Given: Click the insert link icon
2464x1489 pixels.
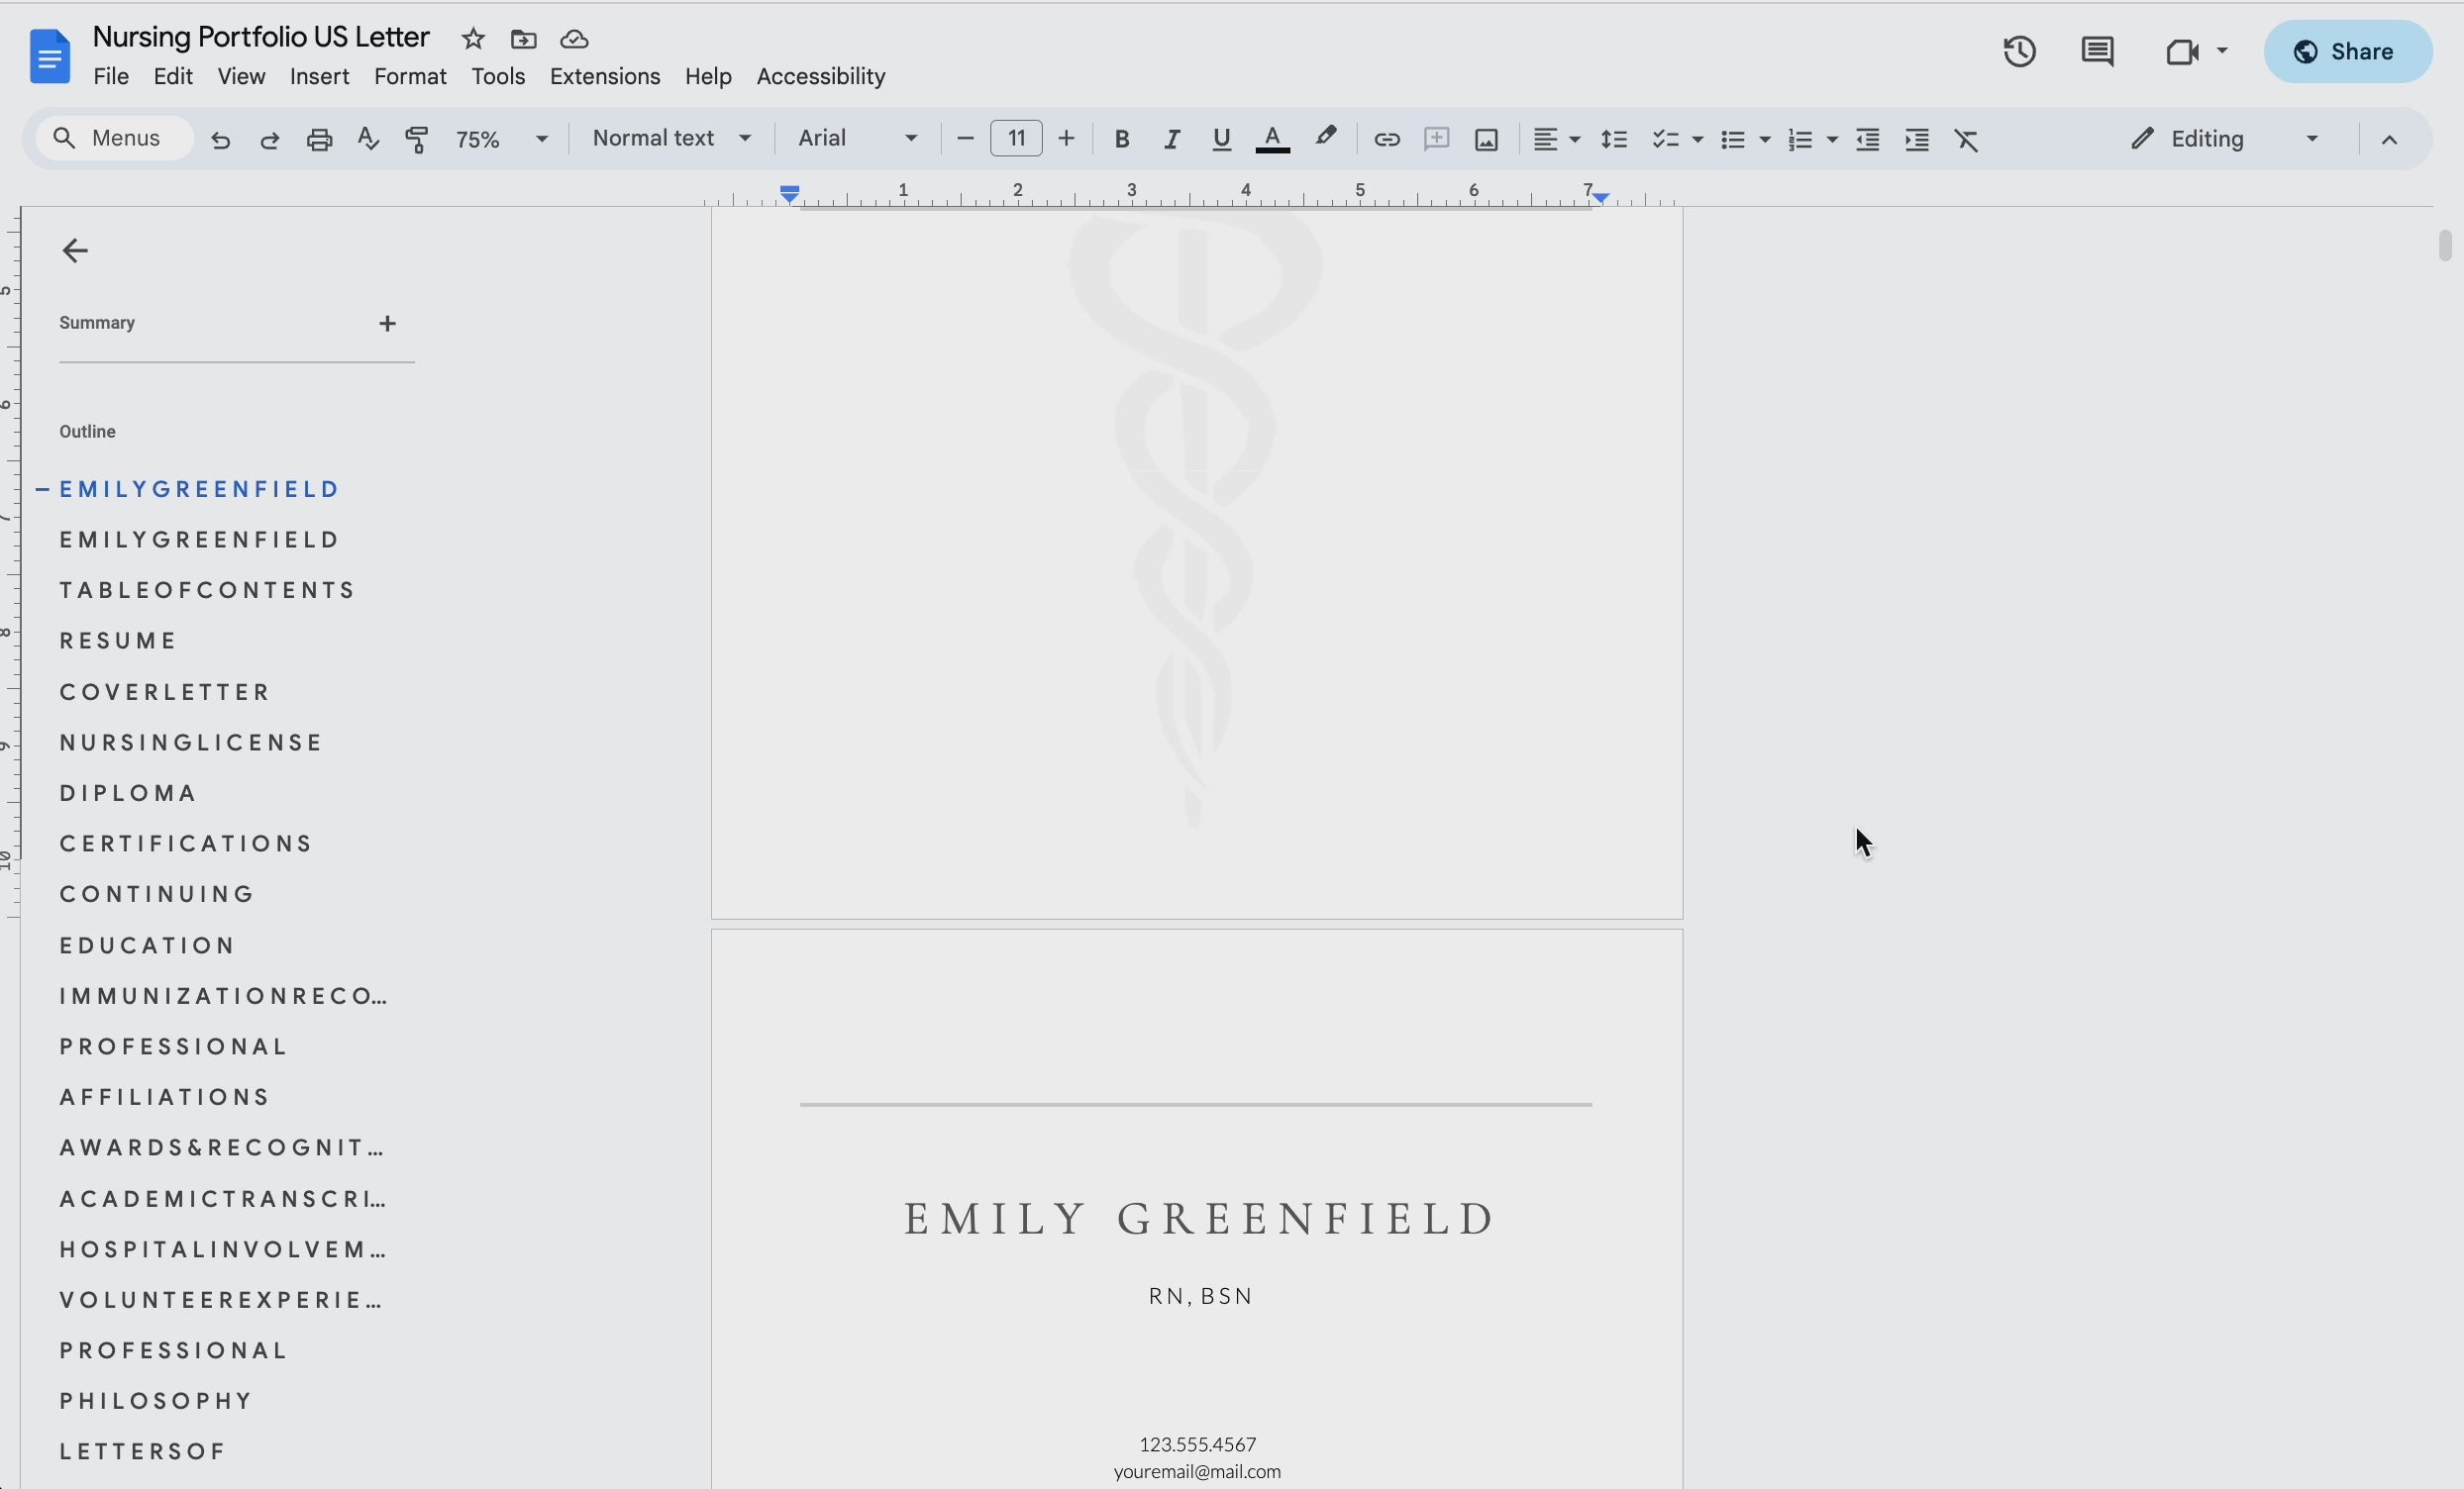Looking at the screenshot, I should coord(1386,139).
